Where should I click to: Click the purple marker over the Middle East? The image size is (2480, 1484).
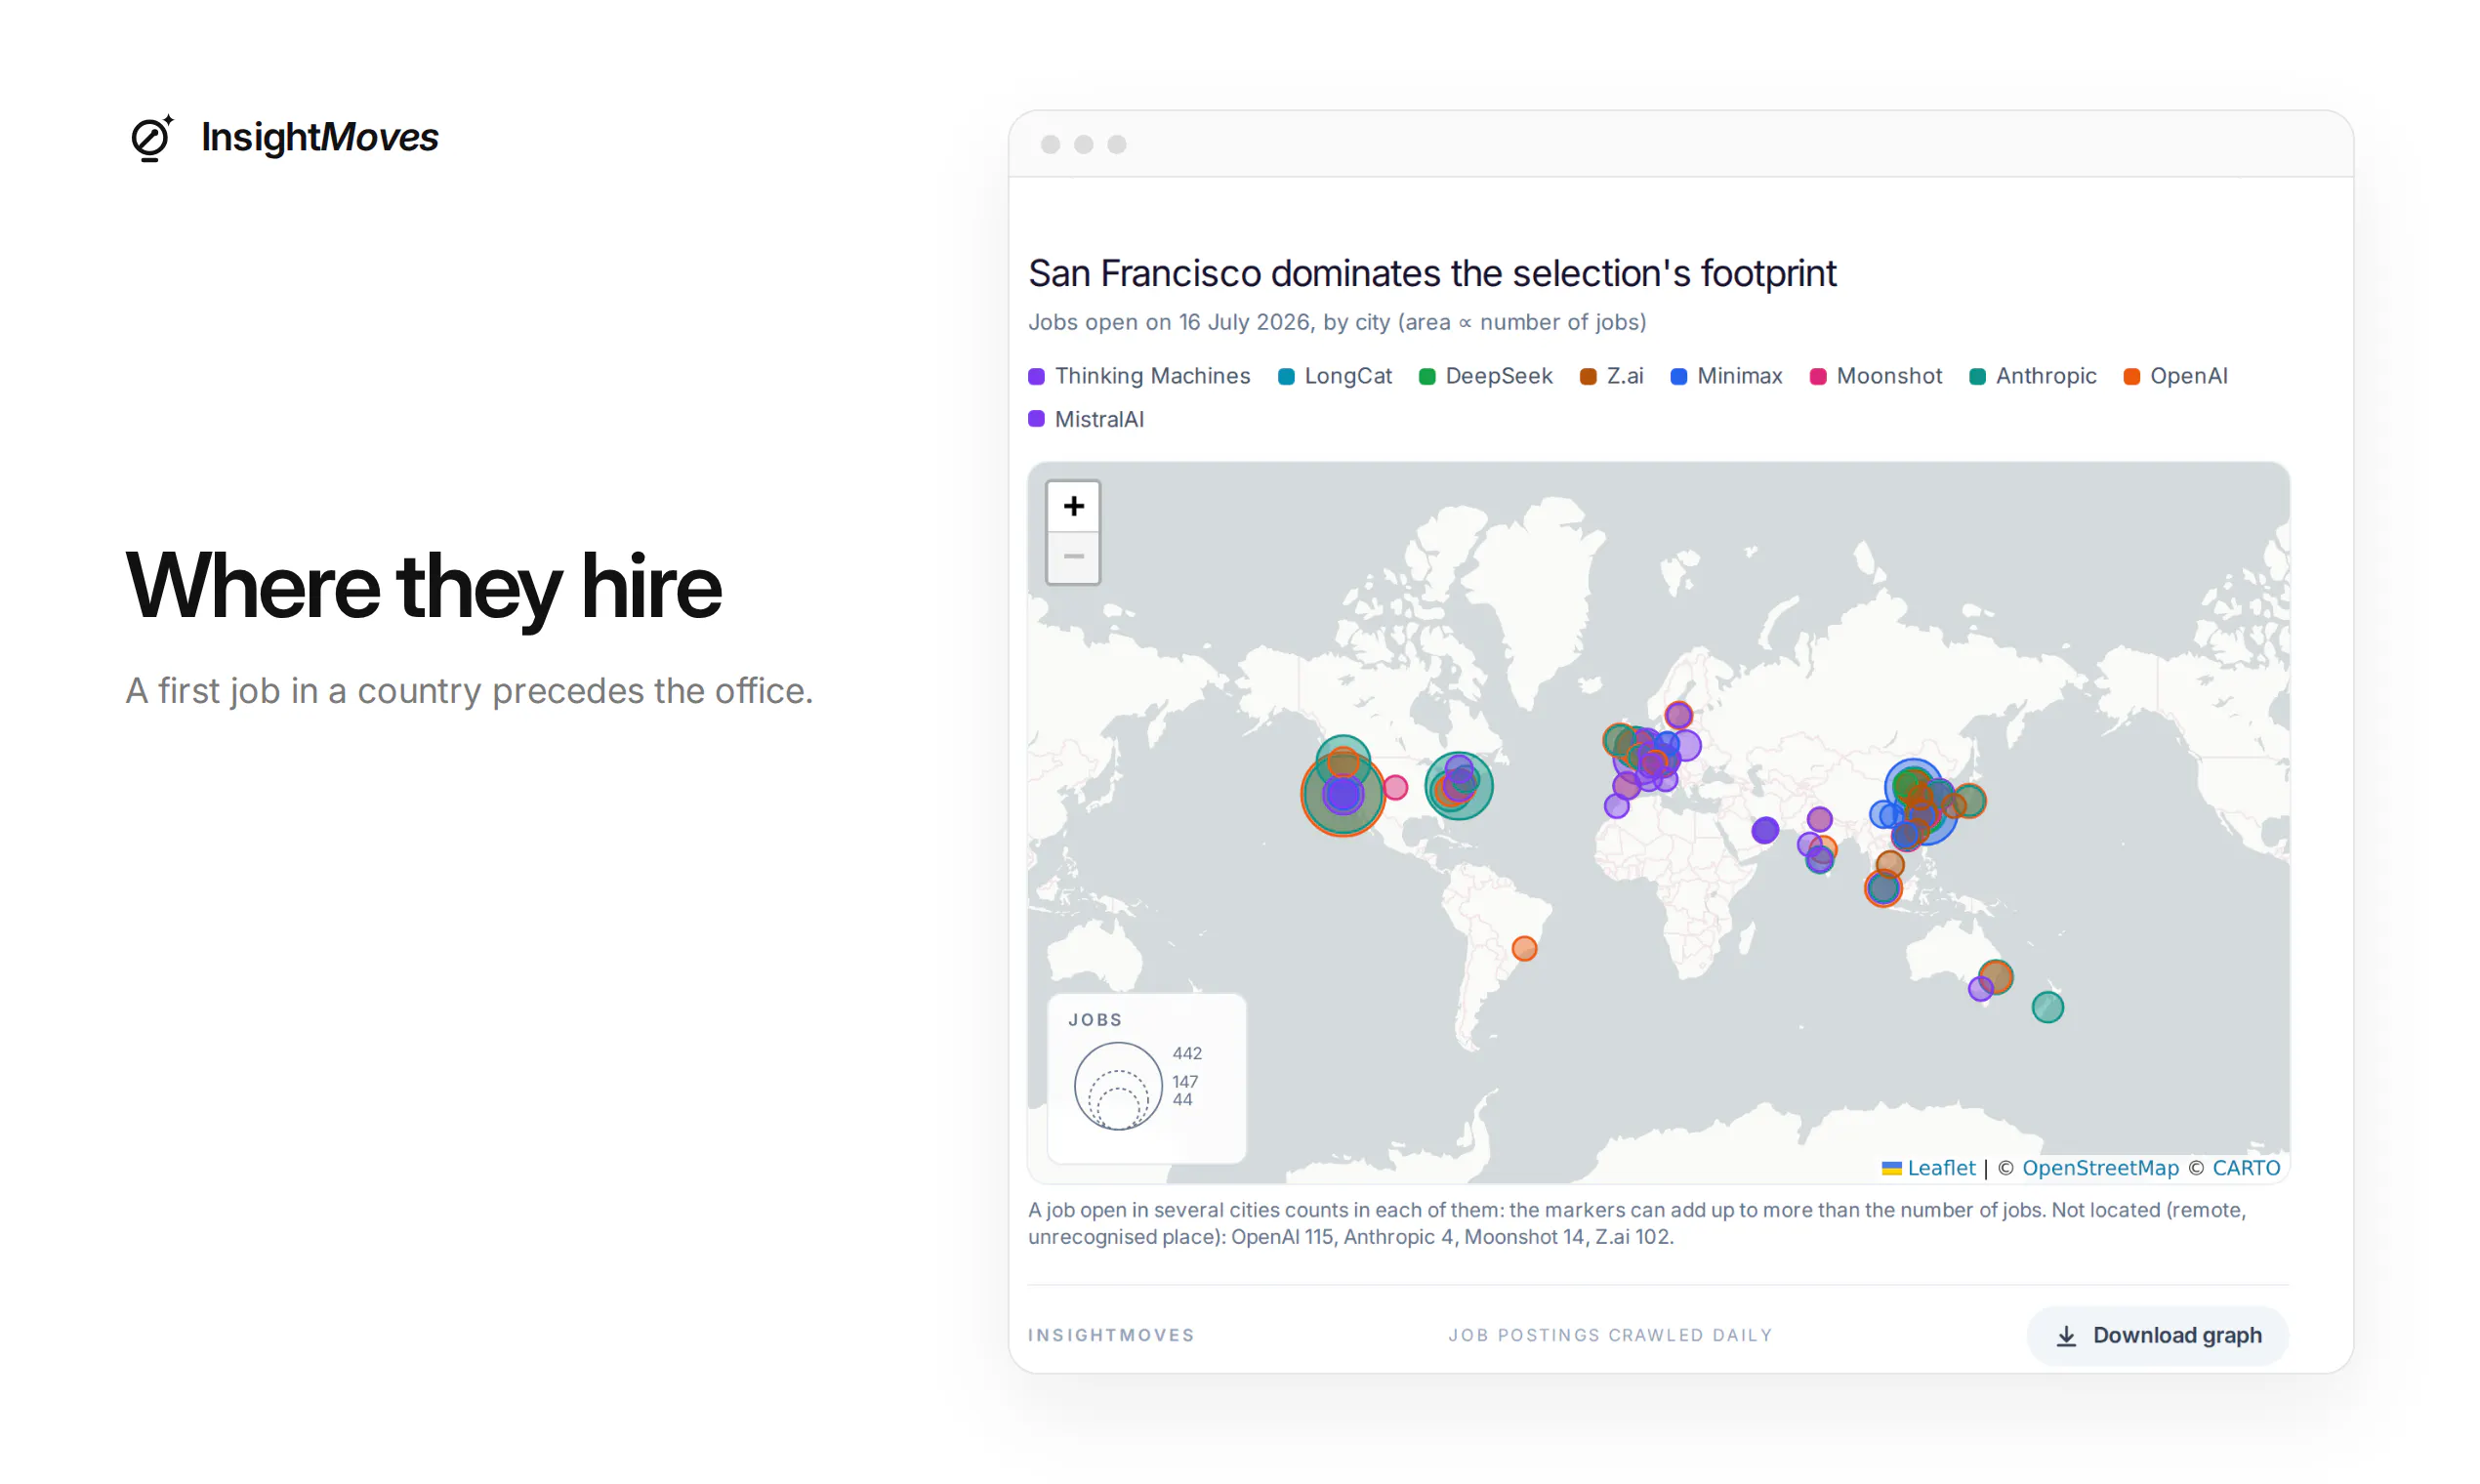point(1765,830)
